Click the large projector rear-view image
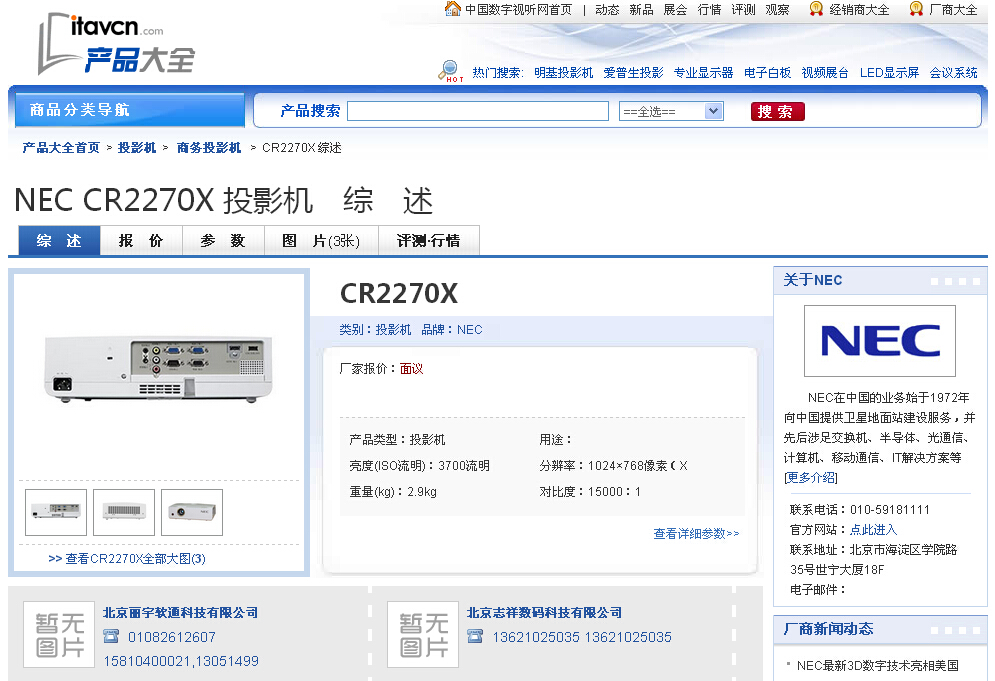 (159, 369)
